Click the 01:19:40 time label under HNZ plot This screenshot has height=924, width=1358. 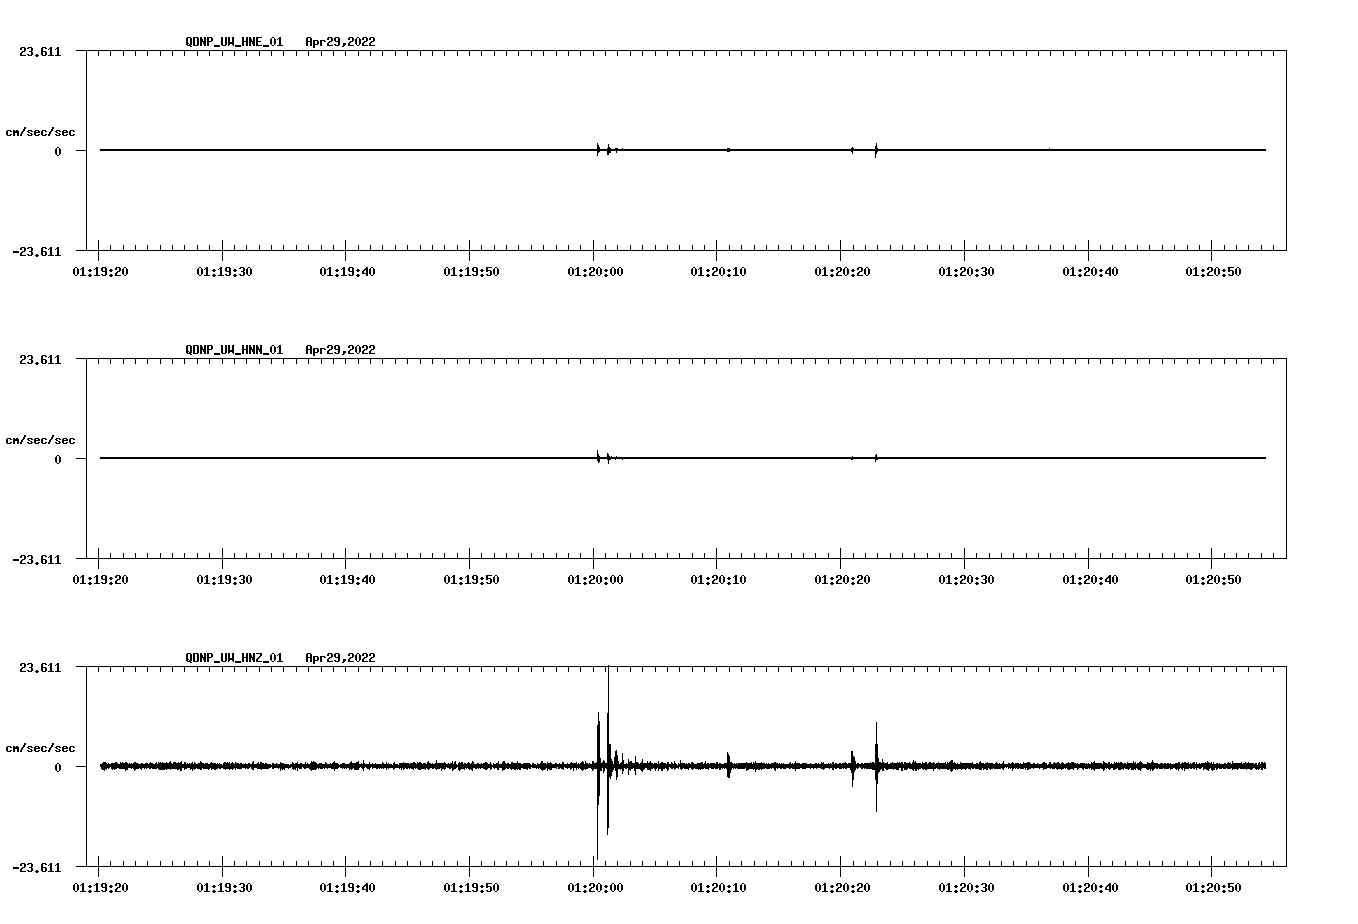coord(347,887)
